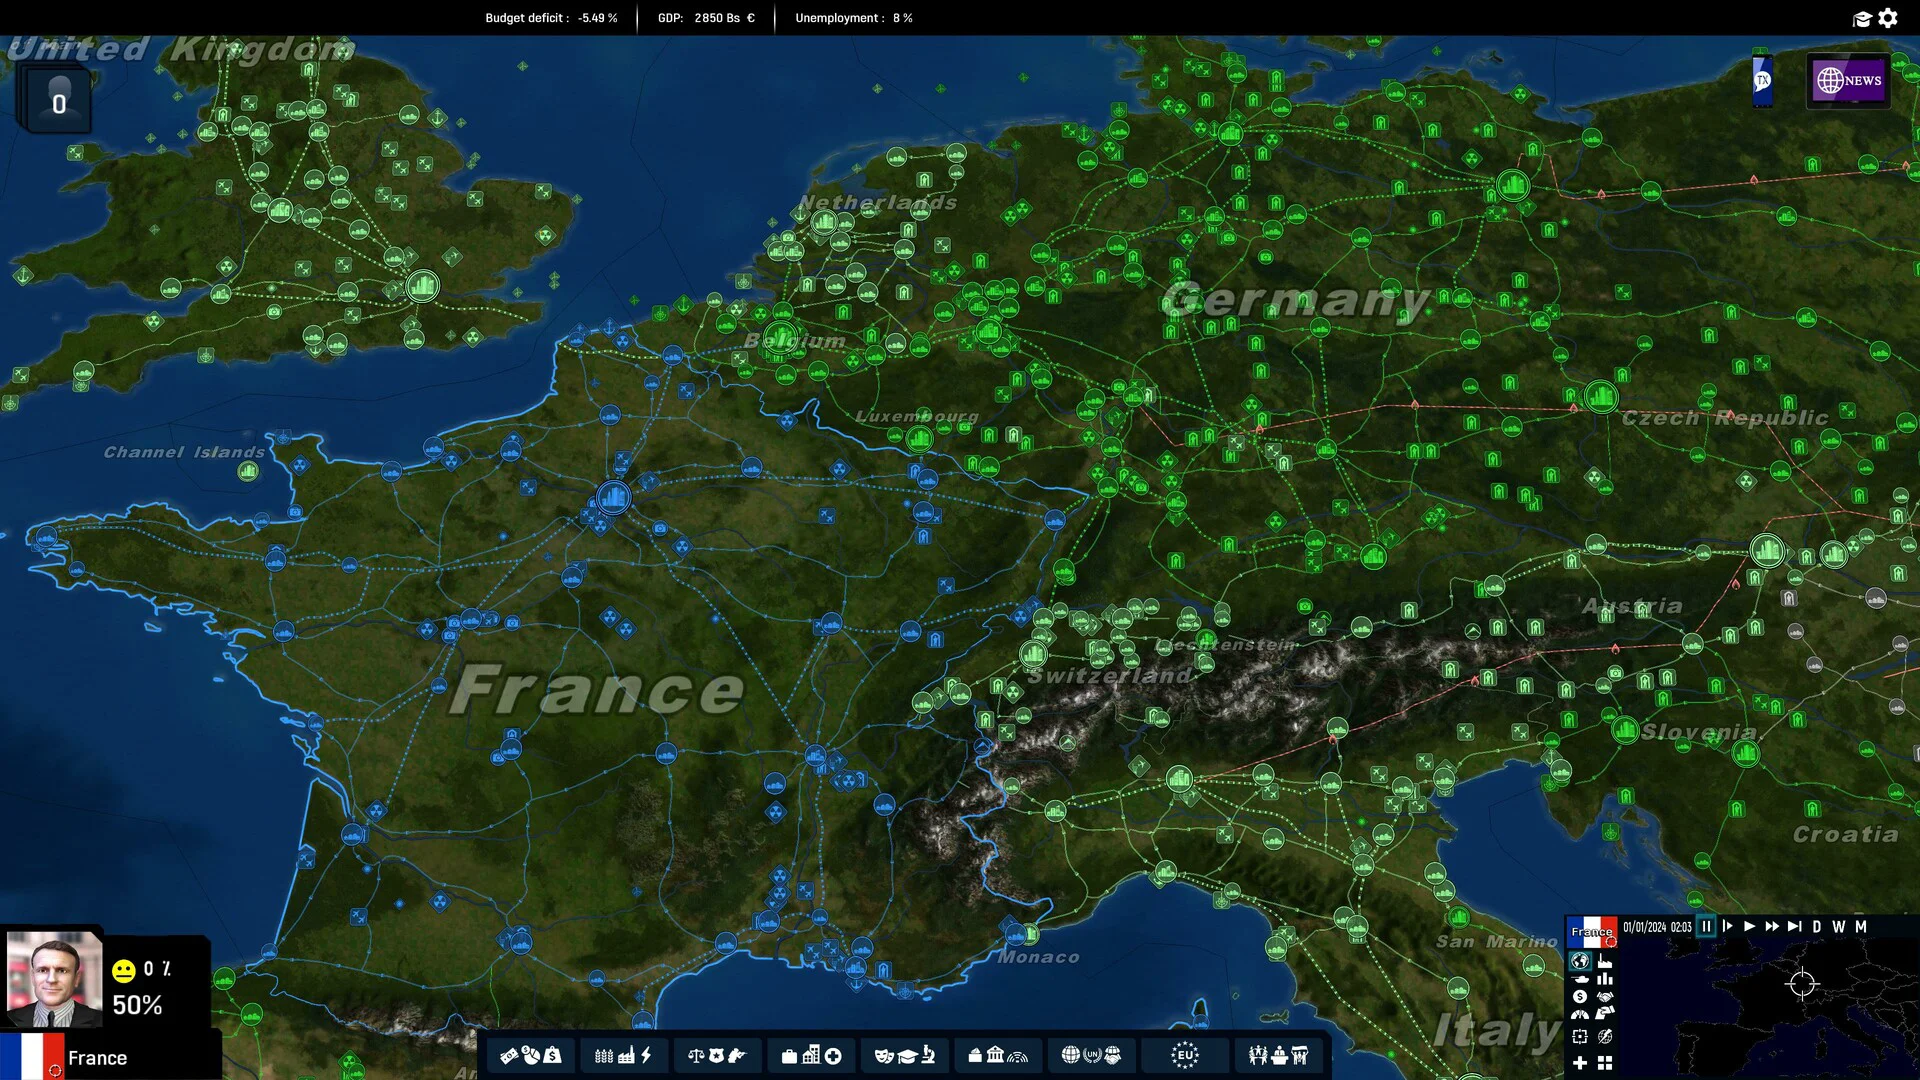Select the finance and media bank icon
Image resolution: width=1920 pixels, height=1080 pixels.
997,1055
